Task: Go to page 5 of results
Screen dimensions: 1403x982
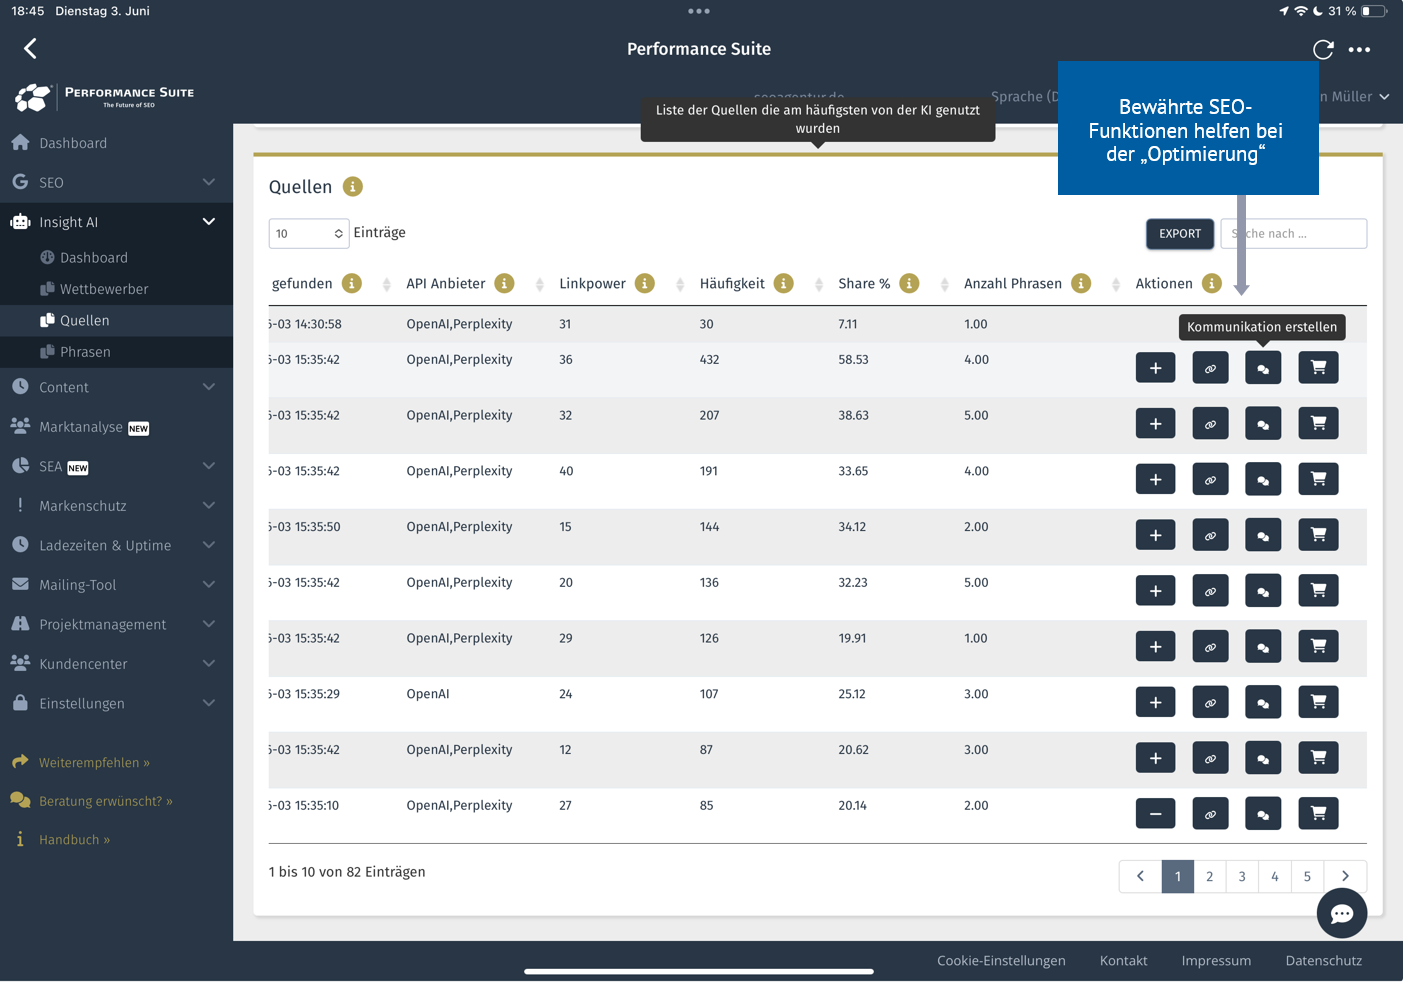Action: coord(1307,876)
